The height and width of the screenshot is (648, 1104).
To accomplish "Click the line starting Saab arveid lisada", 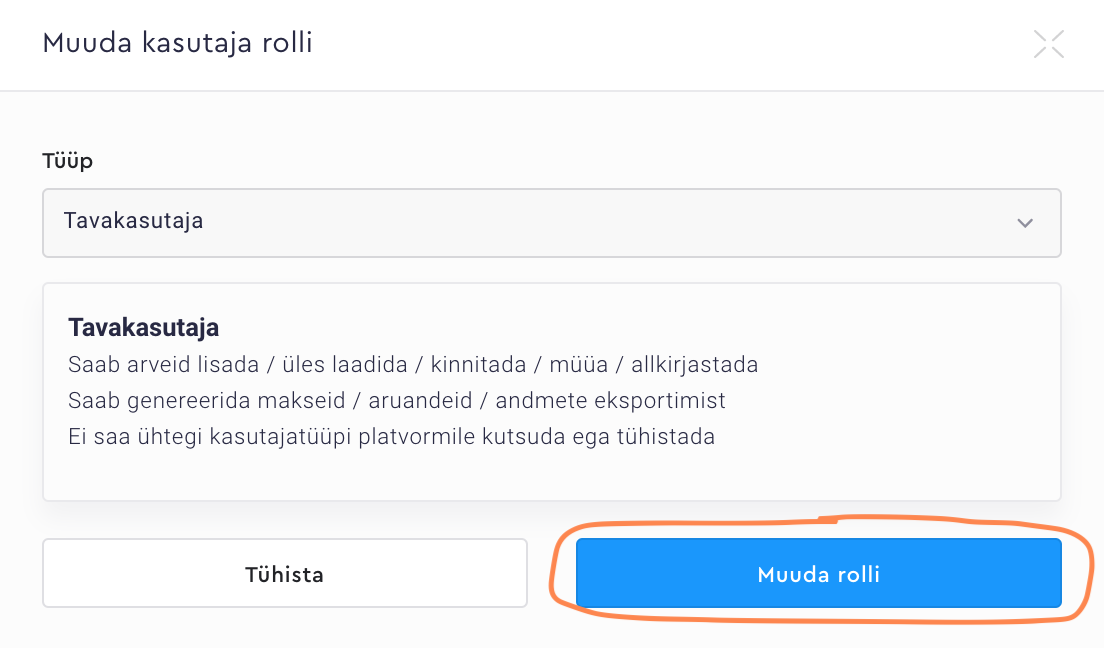I will click(412, 364).
